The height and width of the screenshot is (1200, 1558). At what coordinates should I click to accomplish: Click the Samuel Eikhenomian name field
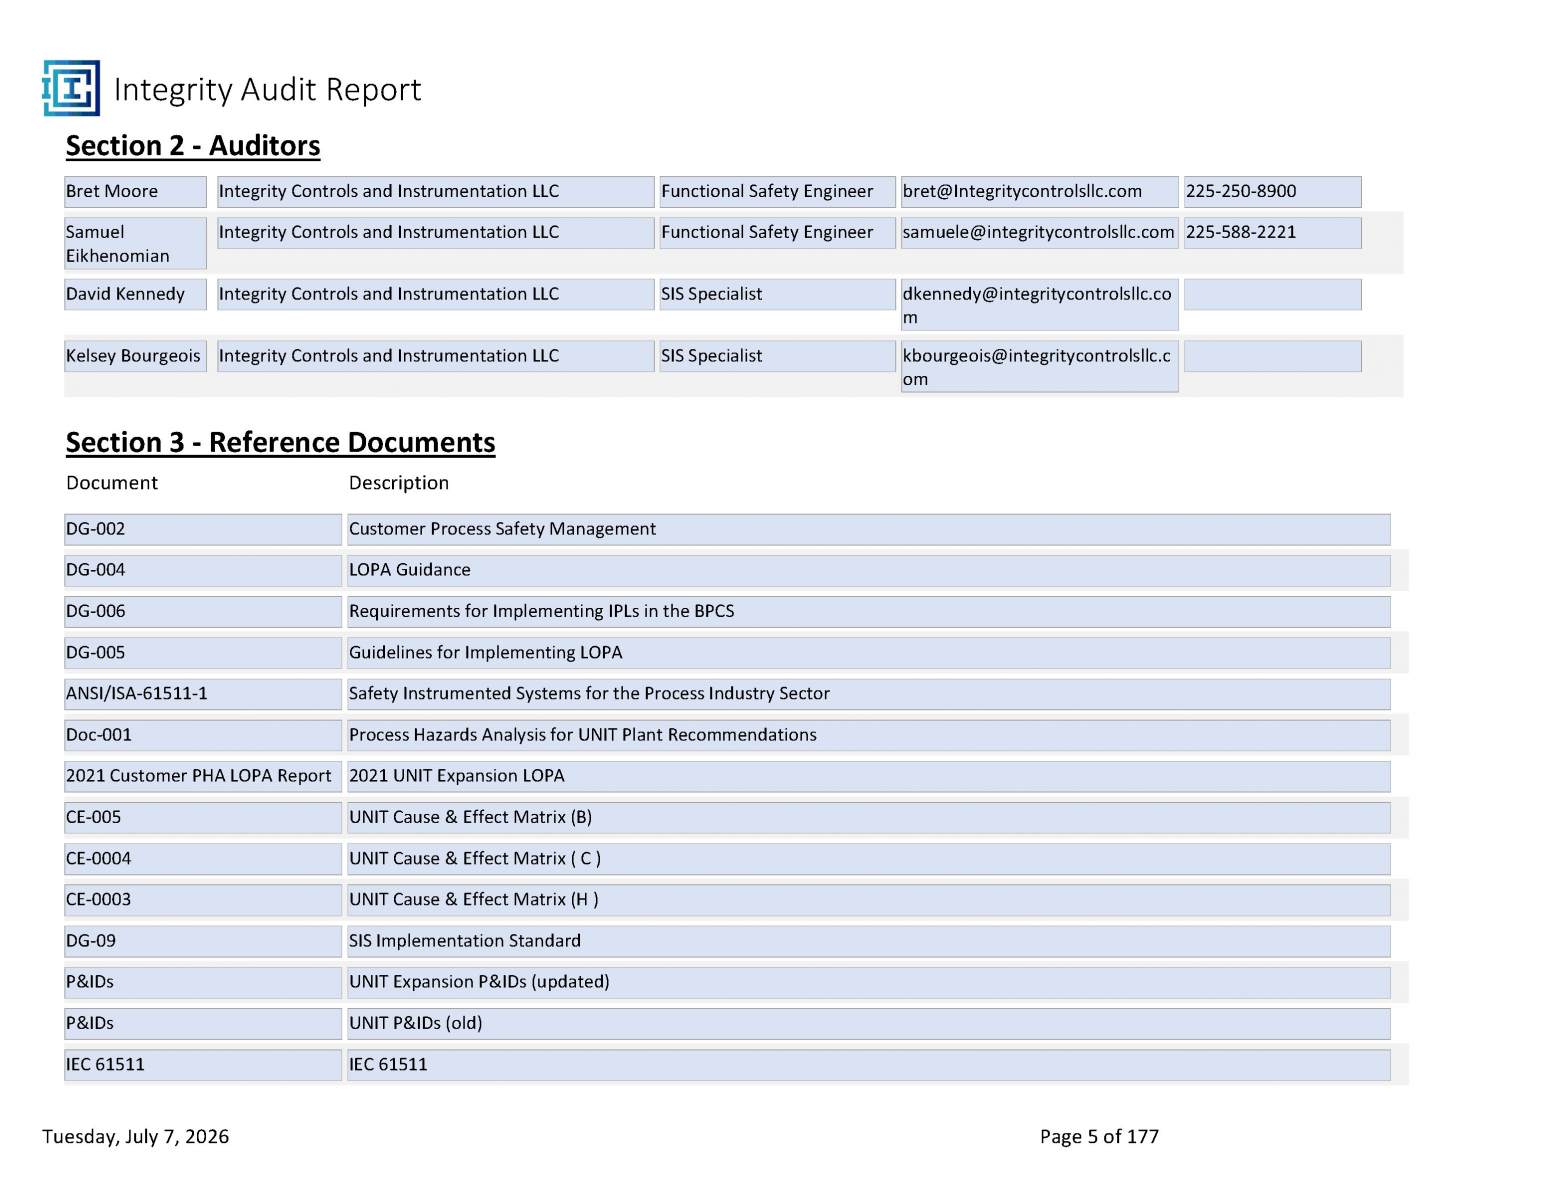pos(135,243)
